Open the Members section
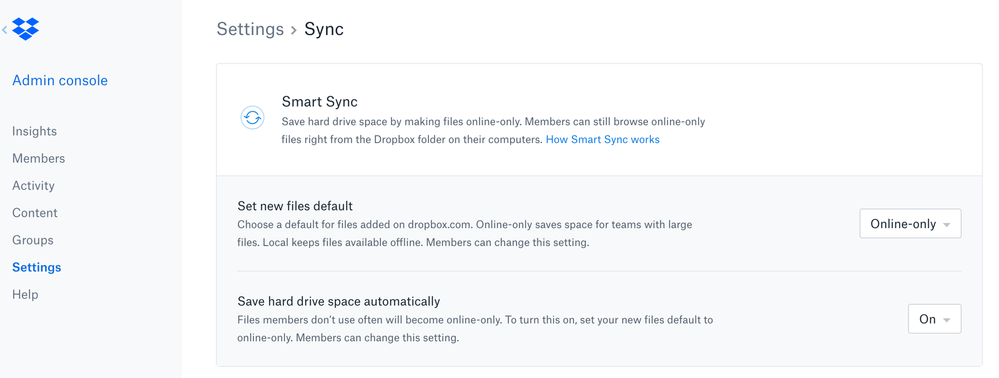 [x=38, y=158]
